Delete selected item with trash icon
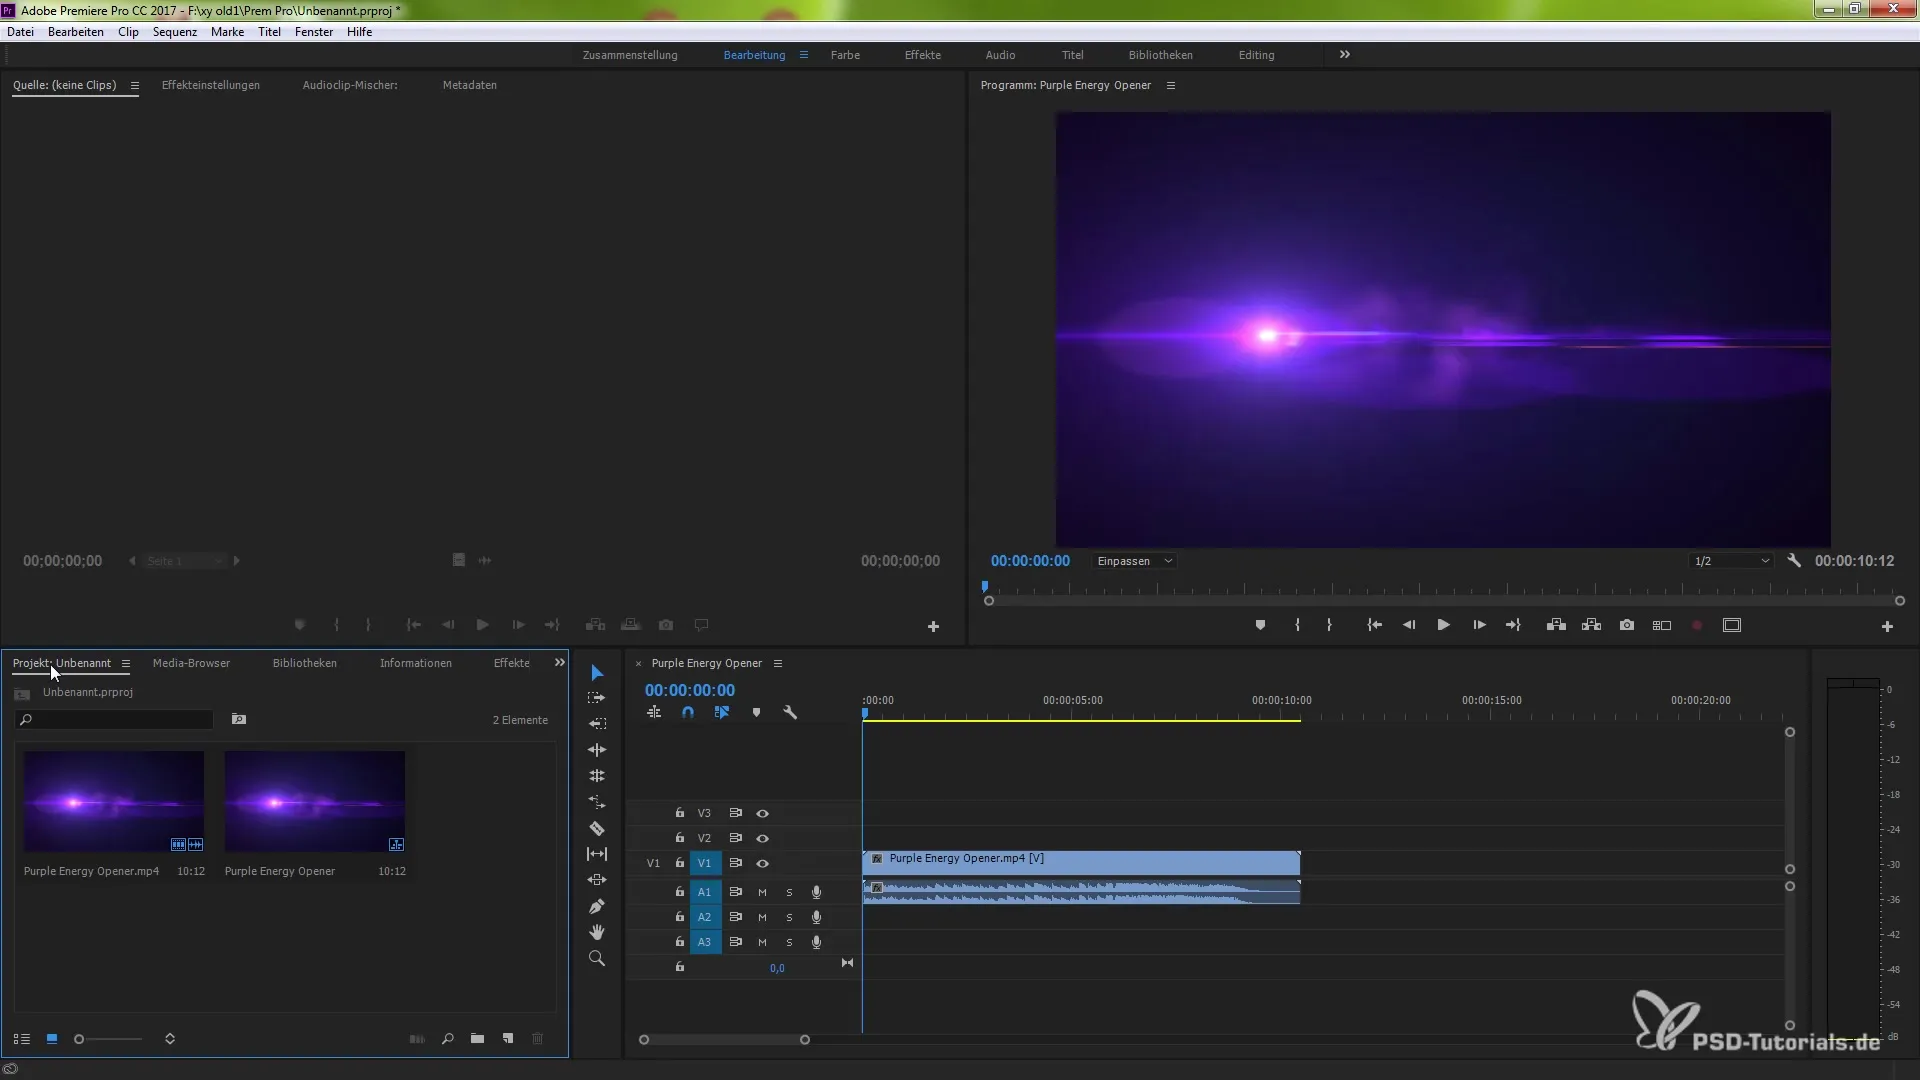 (x=538, y=1039)
